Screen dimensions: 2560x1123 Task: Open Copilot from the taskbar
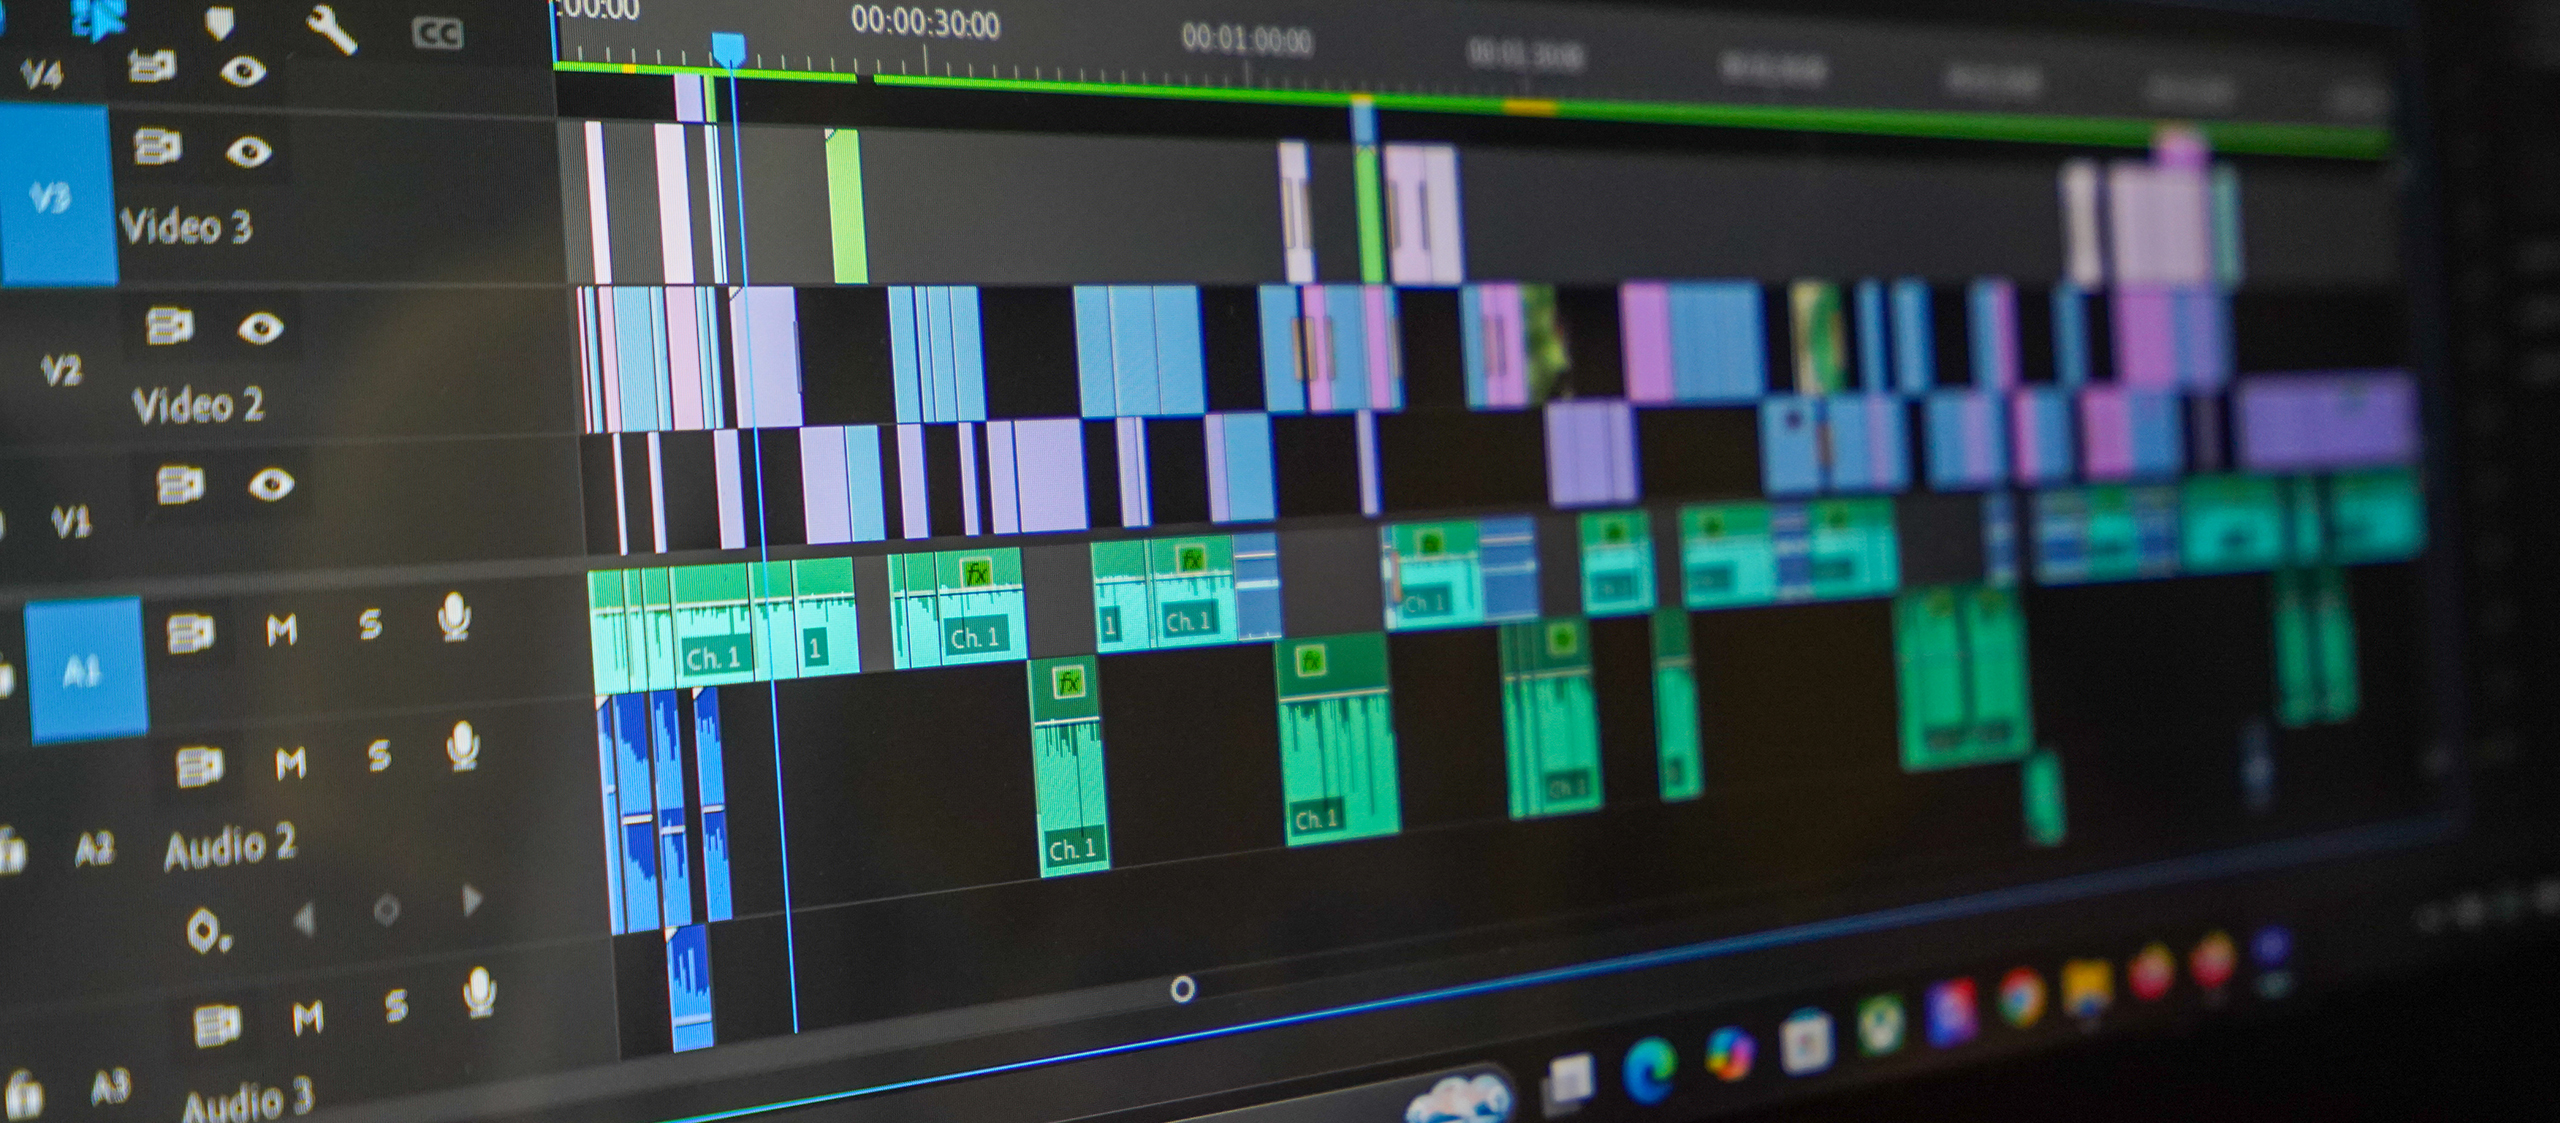coord(1729,1055)
